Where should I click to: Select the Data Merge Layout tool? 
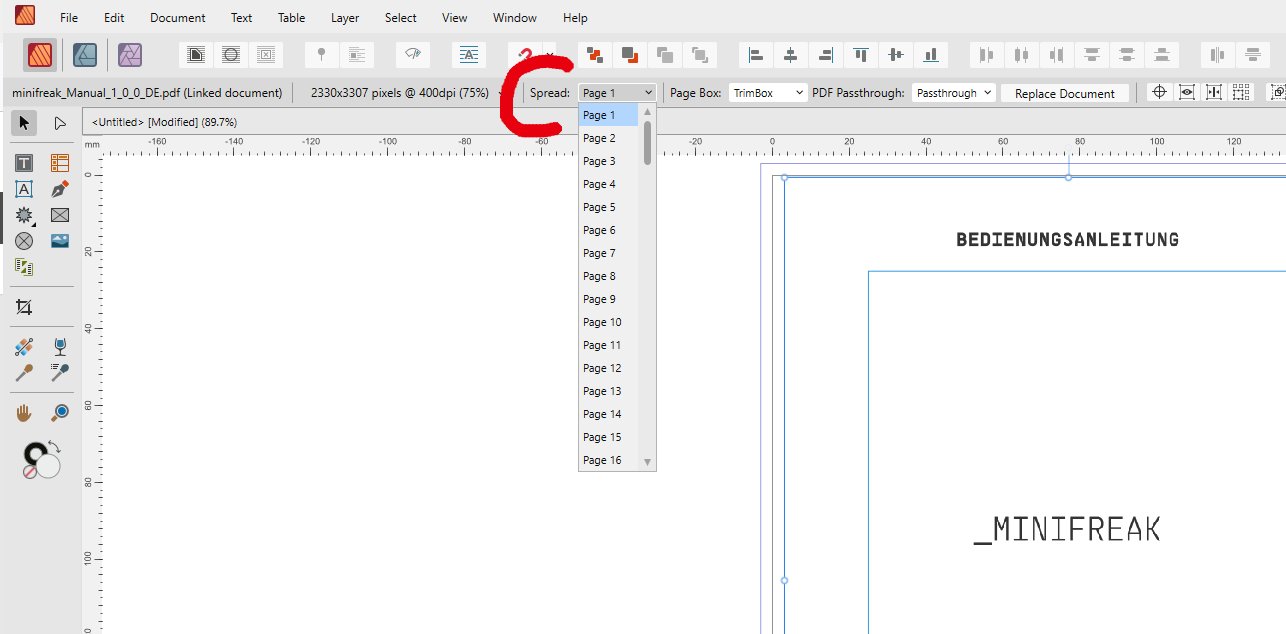[x=25, y=267]
